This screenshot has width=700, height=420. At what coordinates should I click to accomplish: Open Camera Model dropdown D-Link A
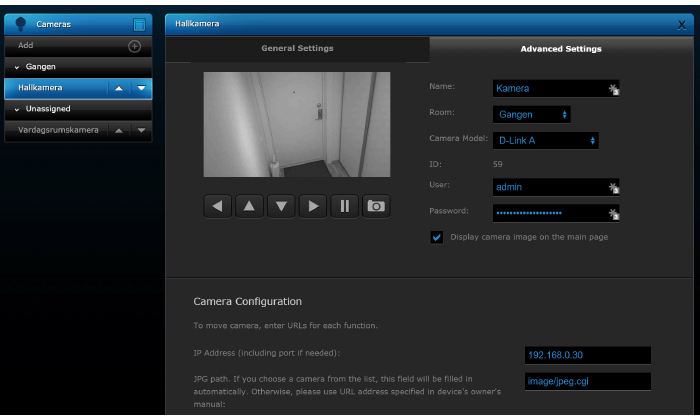click(x=545, y=140)
